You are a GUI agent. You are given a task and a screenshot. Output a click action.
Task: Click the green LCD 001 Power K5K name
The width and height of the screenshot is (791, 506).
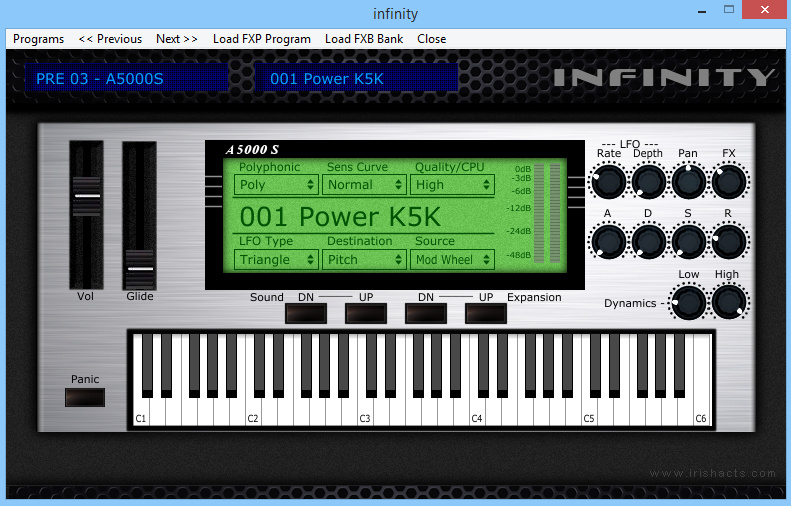coord(340,217)
